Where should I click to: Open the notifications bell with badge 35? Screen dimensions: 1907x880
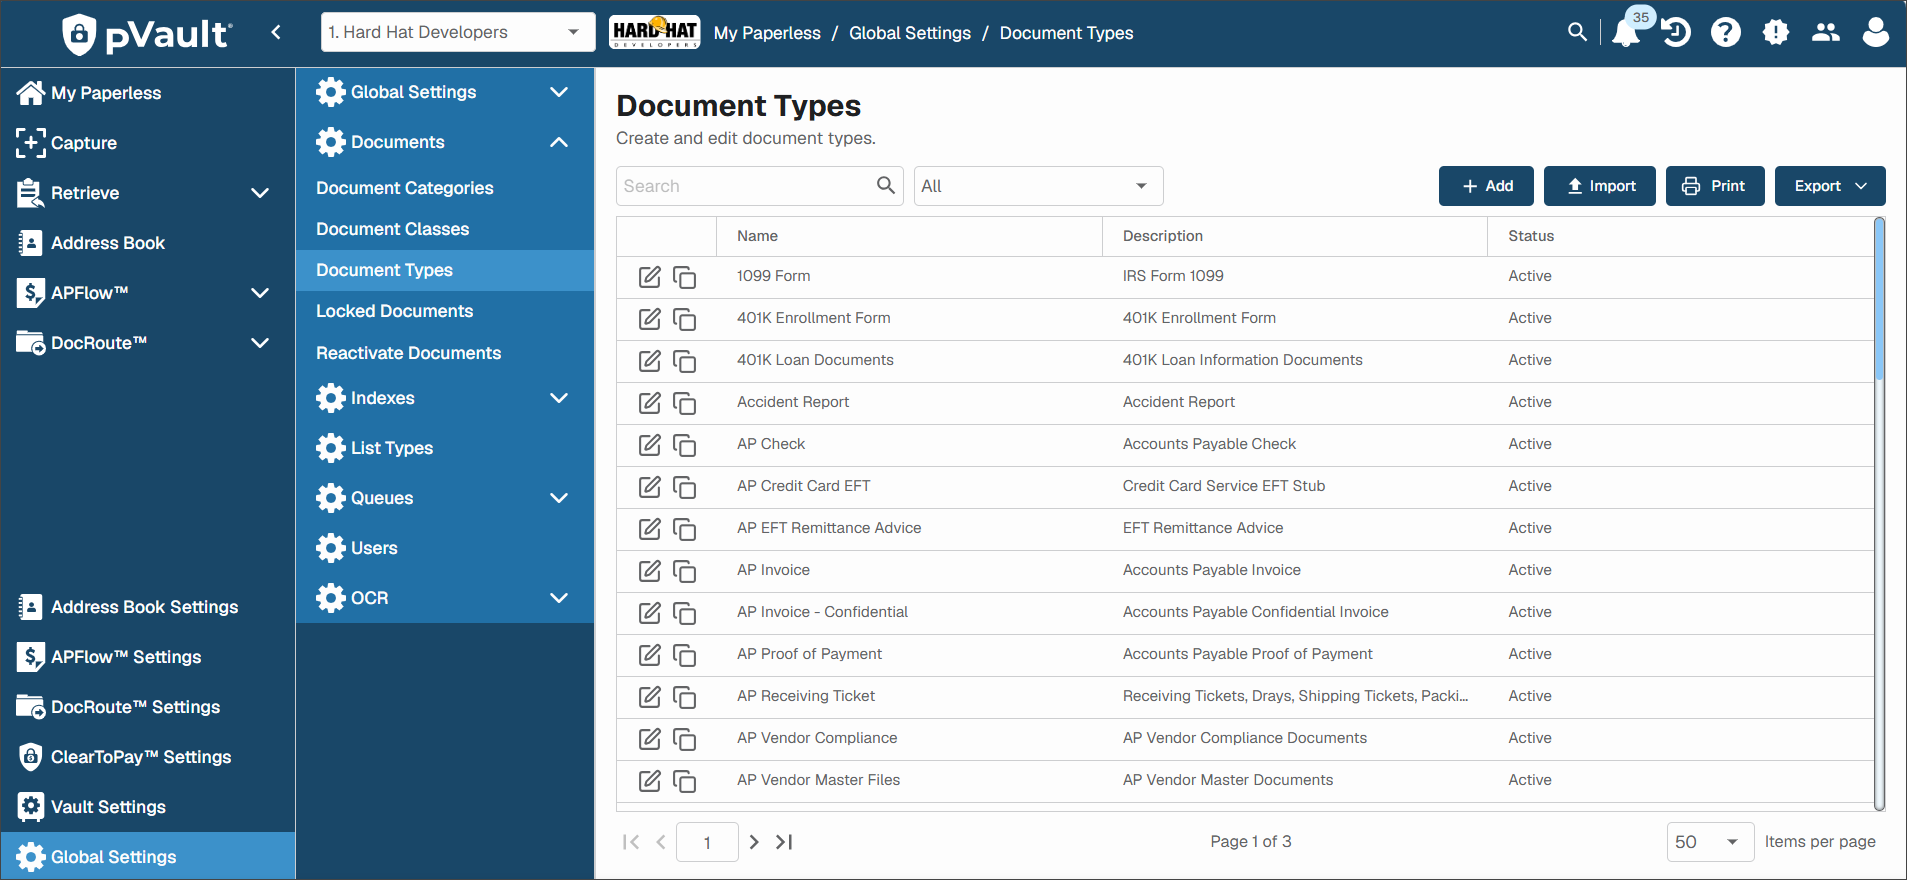click(x=1628, y=31)
